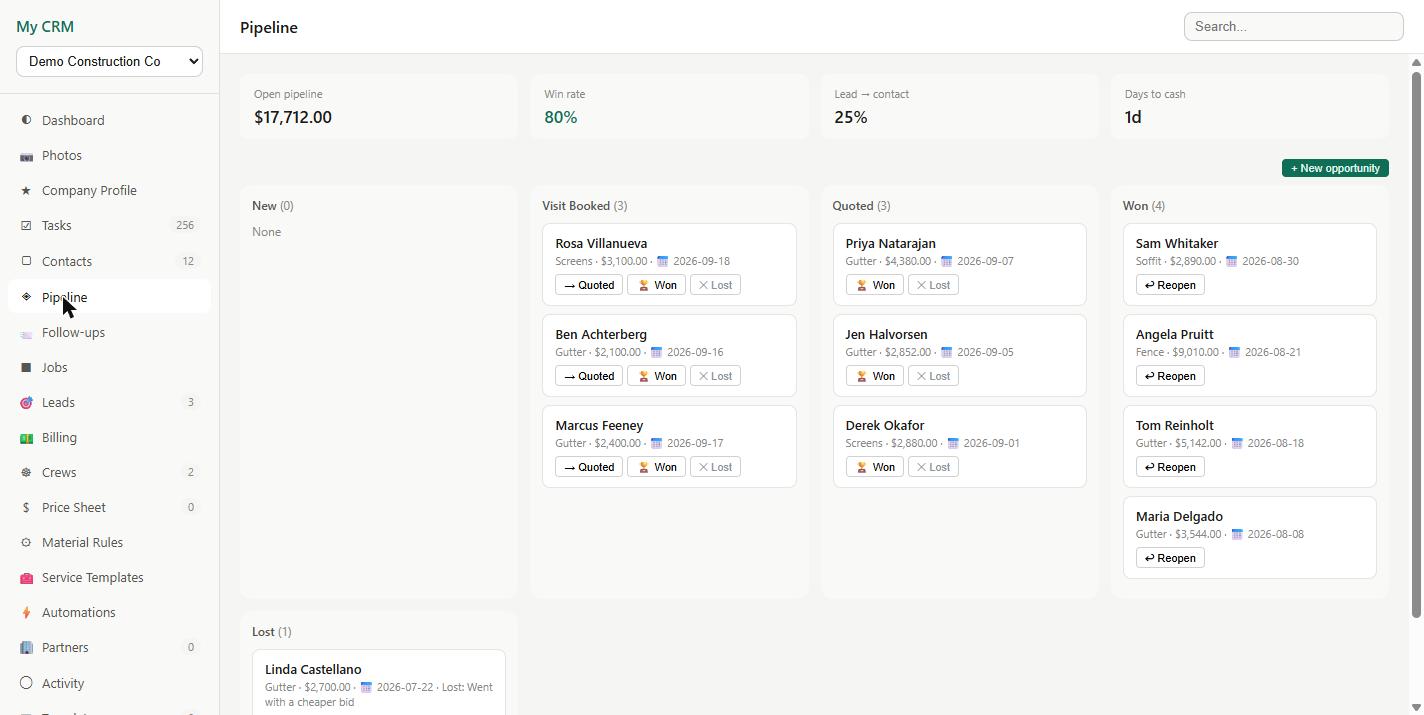The width and height of the screenshot is (1424, 715).
Task: Click the My CRM logo title
Action: pyautogui.click(x=45, y=27)
